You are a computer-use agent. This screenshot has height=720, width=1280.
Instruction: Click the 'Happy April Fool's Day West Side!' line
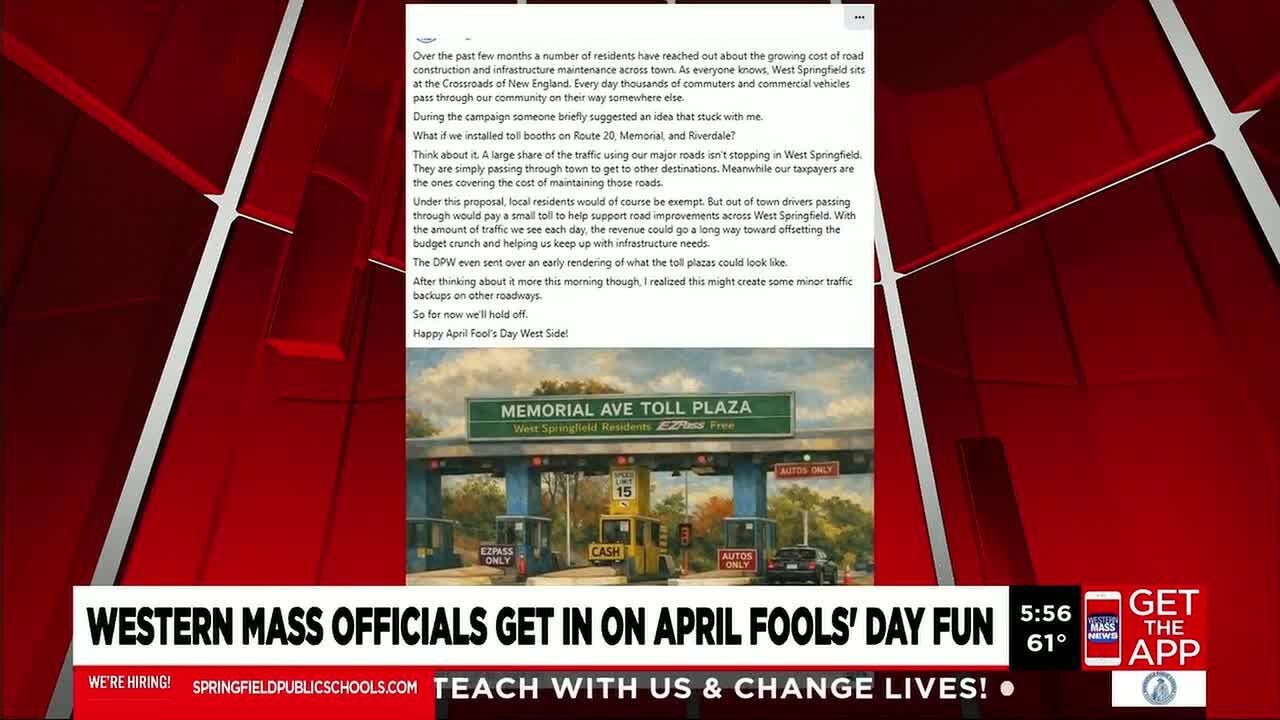(x=491, y=332)
